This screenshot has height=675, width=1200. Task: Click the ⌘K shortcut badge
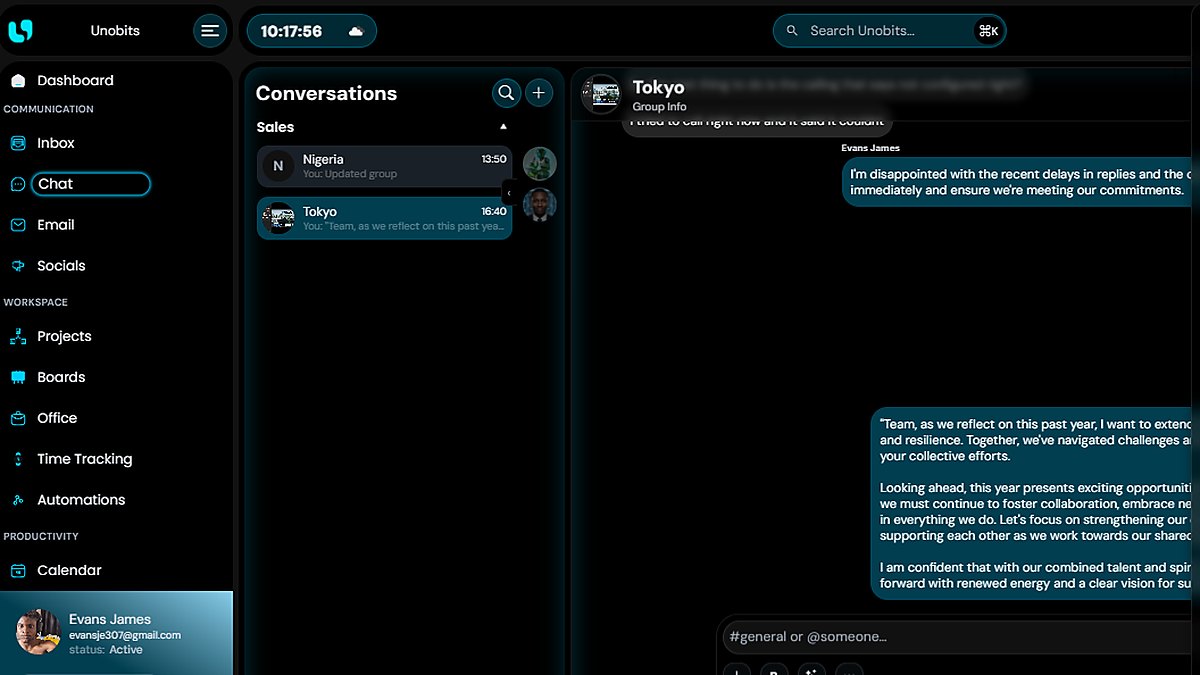988,31
